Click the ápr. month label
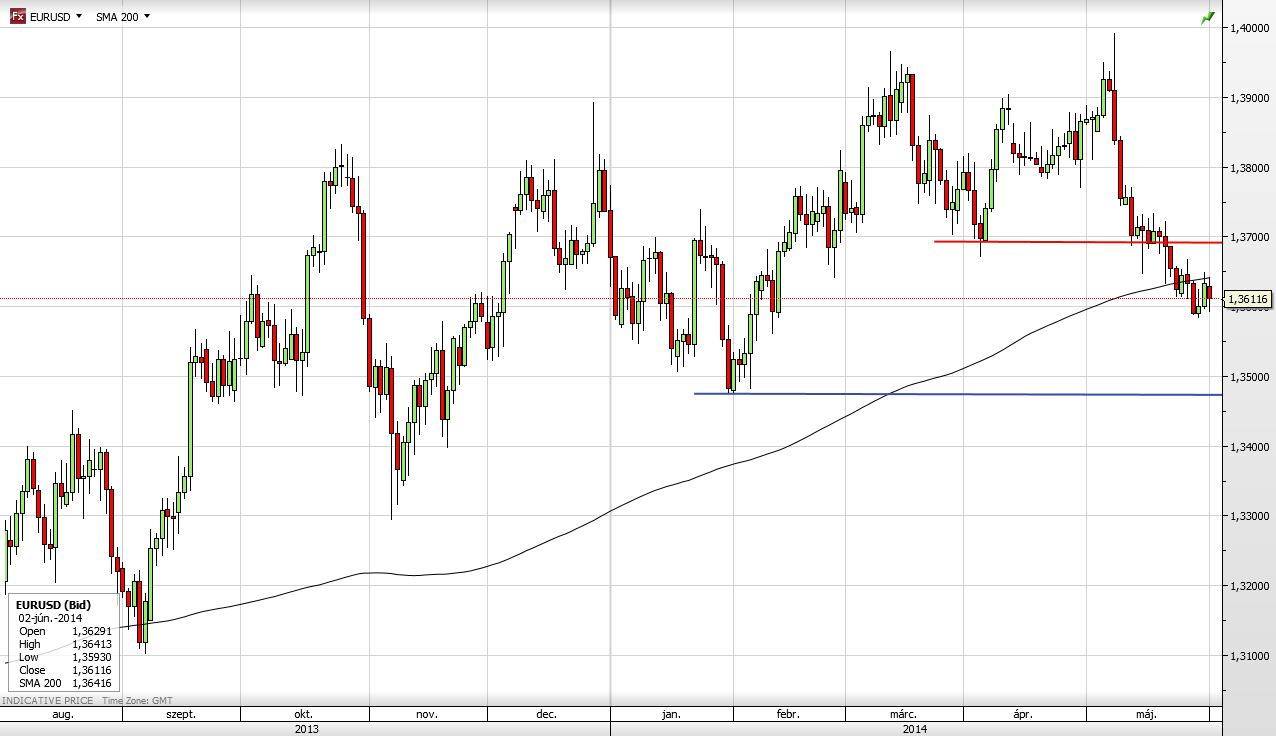The height and width of the screenshot is (736, 1276). point(1023,715)
